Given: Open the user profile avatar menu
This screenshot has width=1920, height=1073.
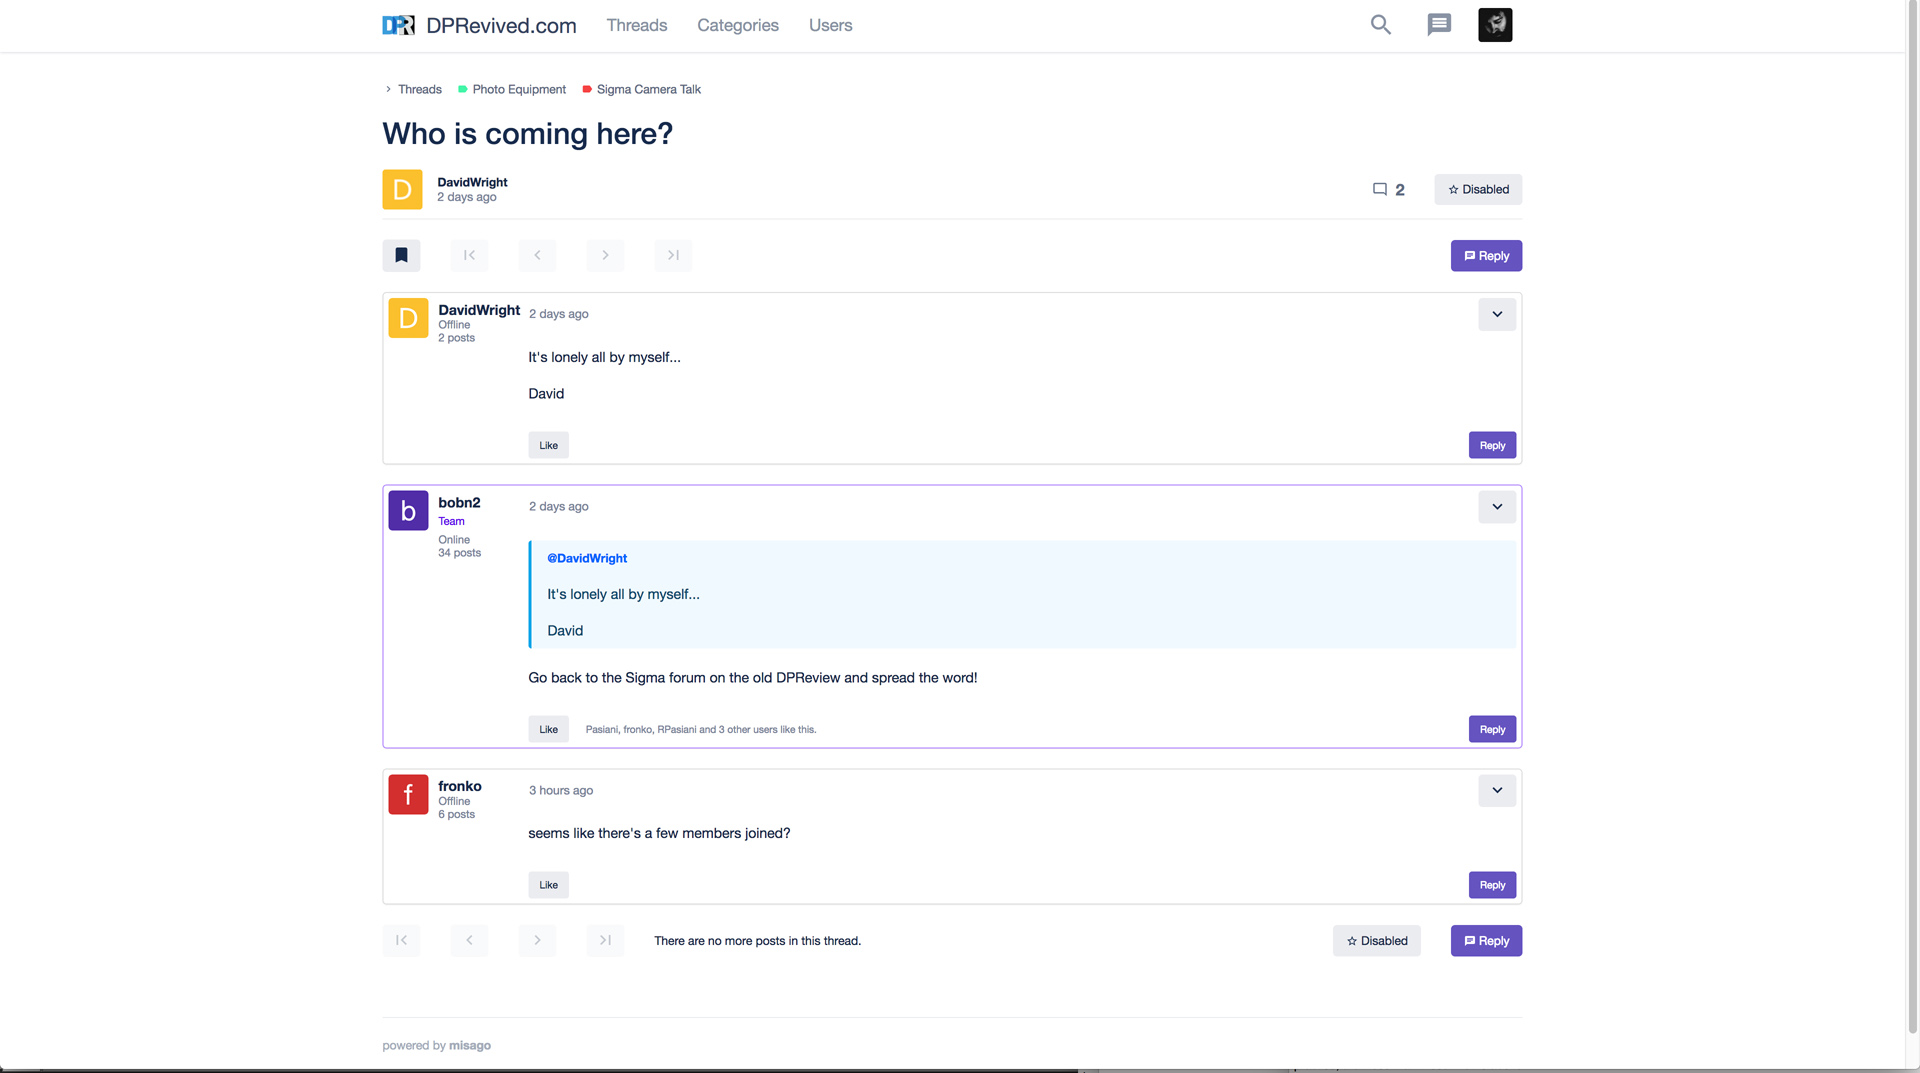Looking at the screenshot, I should point(1495,25).
